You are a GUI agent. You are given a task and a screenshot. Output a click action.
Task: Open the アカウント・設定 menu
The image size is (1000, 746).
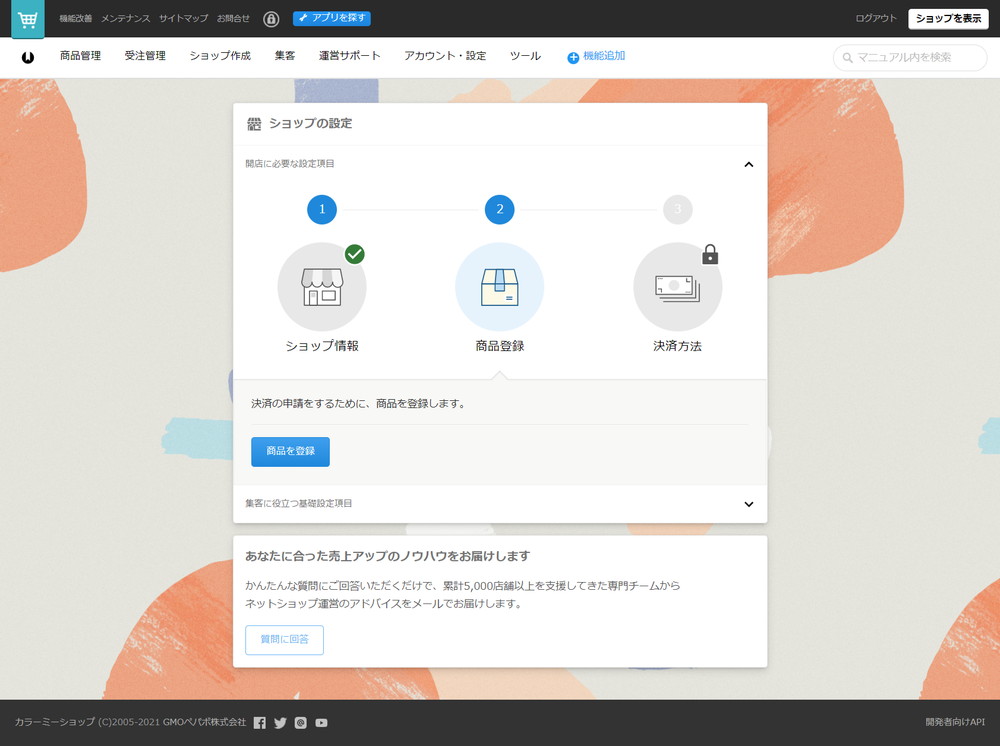(445, 56)
